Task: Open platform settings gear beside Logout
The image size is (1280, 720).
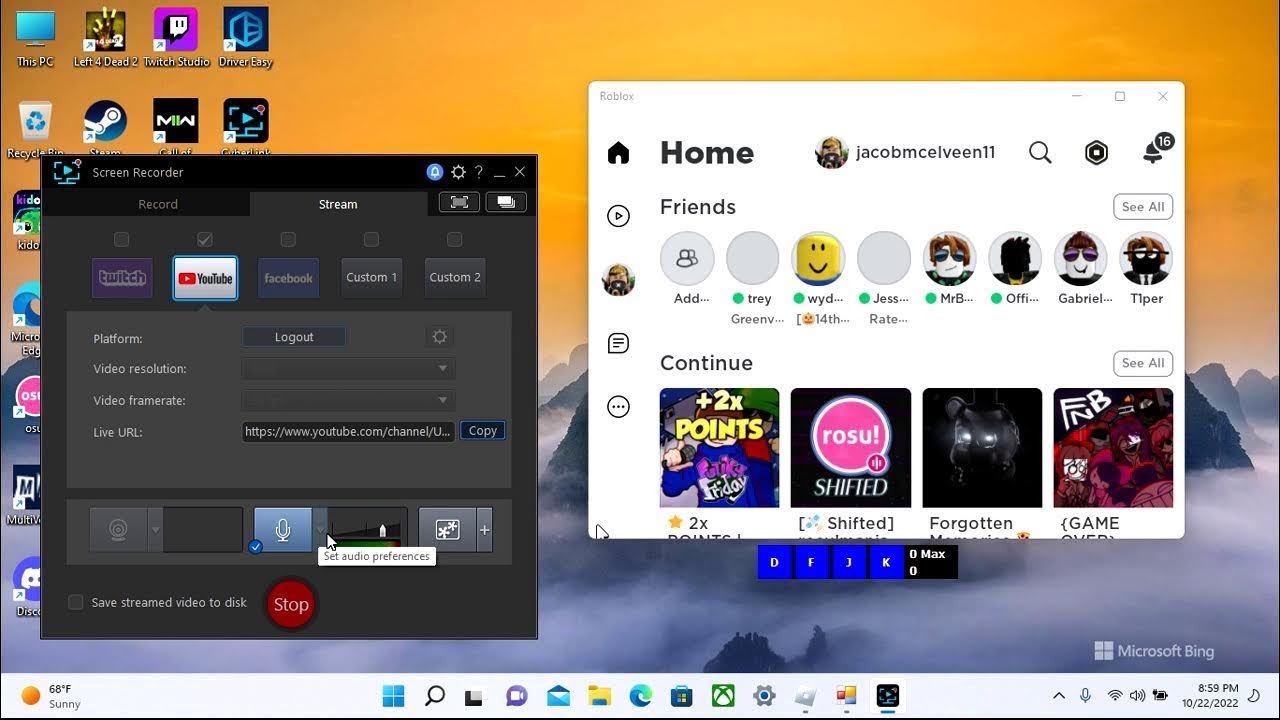Action: click(439, 337)
